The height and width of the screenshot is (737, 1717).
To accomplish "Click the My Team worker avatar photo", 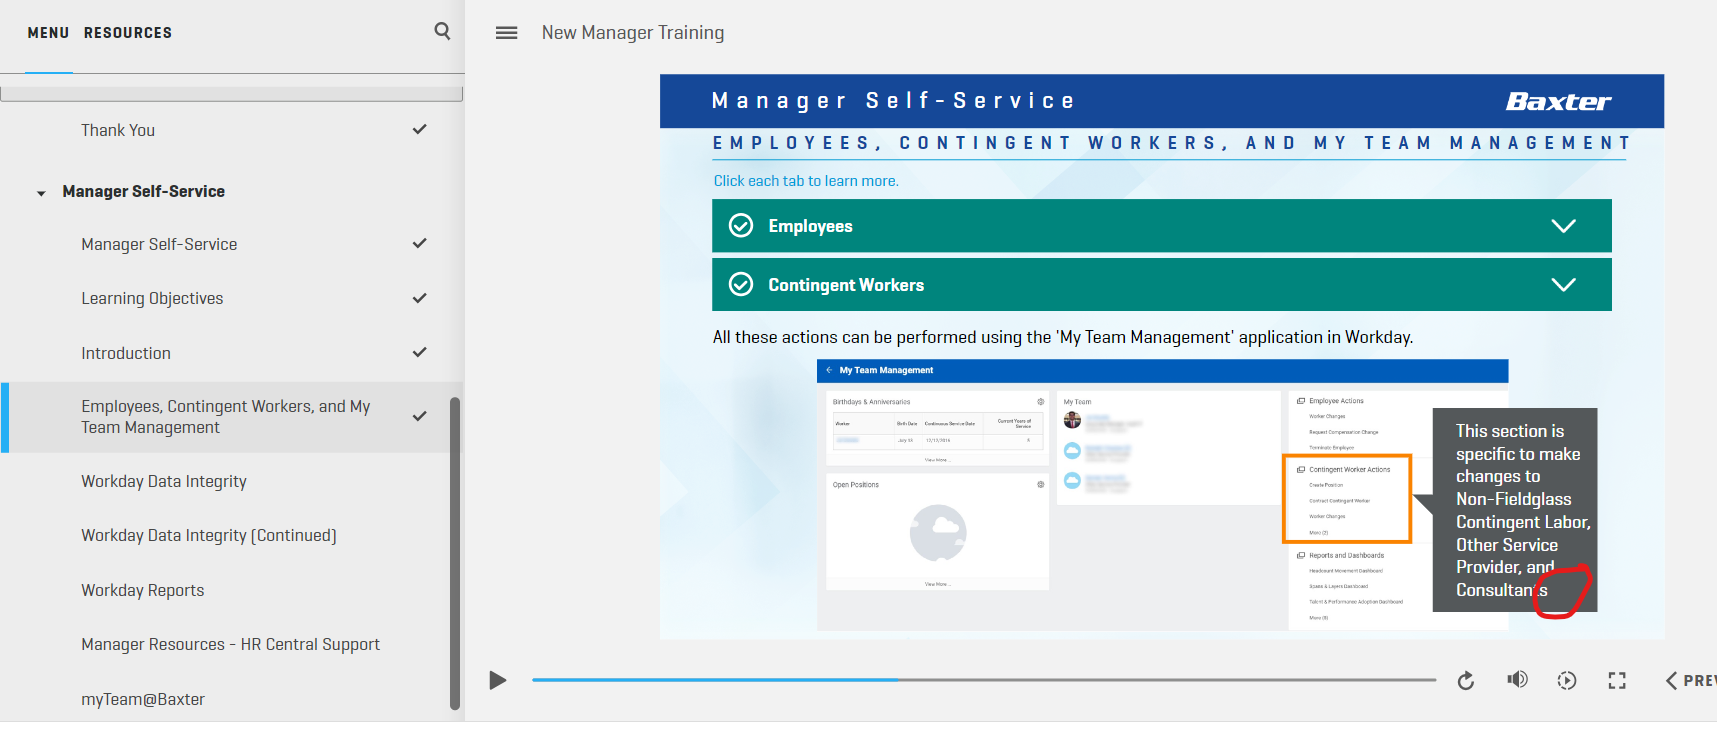I will click(1072, 420).
